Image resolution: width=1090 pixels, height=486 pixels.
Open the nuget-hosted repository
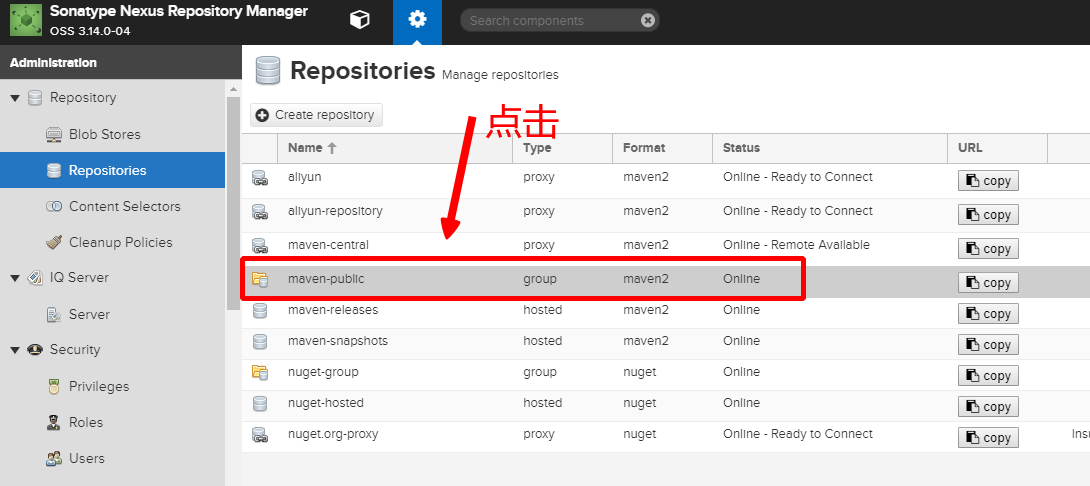click(666, 406)
